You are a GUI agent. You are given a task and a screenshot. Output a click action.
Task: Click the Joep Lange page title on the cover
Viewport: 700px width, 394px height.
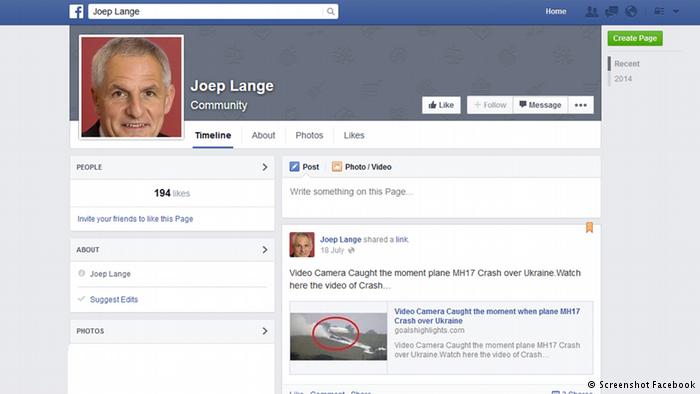click(x=232, y=86)
